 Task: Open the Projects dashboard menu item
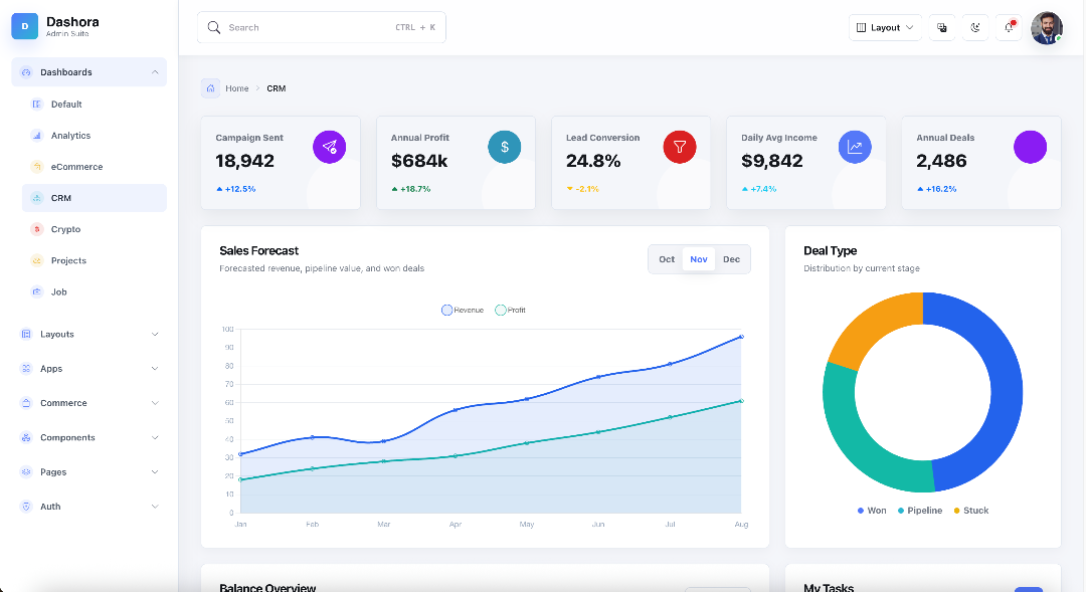coord(94,260)
